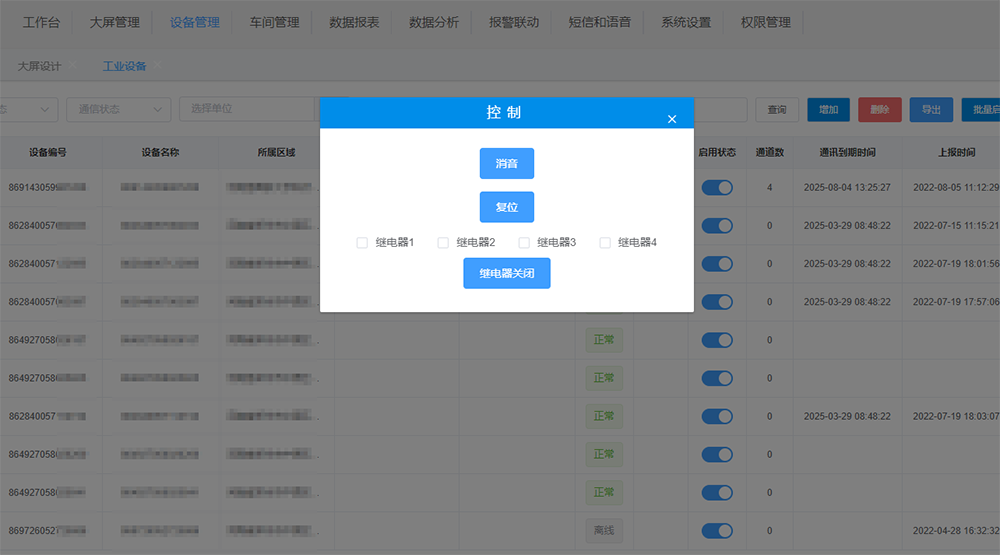Click the 消音 mute button
The image size is (1000, 555).
coord(506,163)
